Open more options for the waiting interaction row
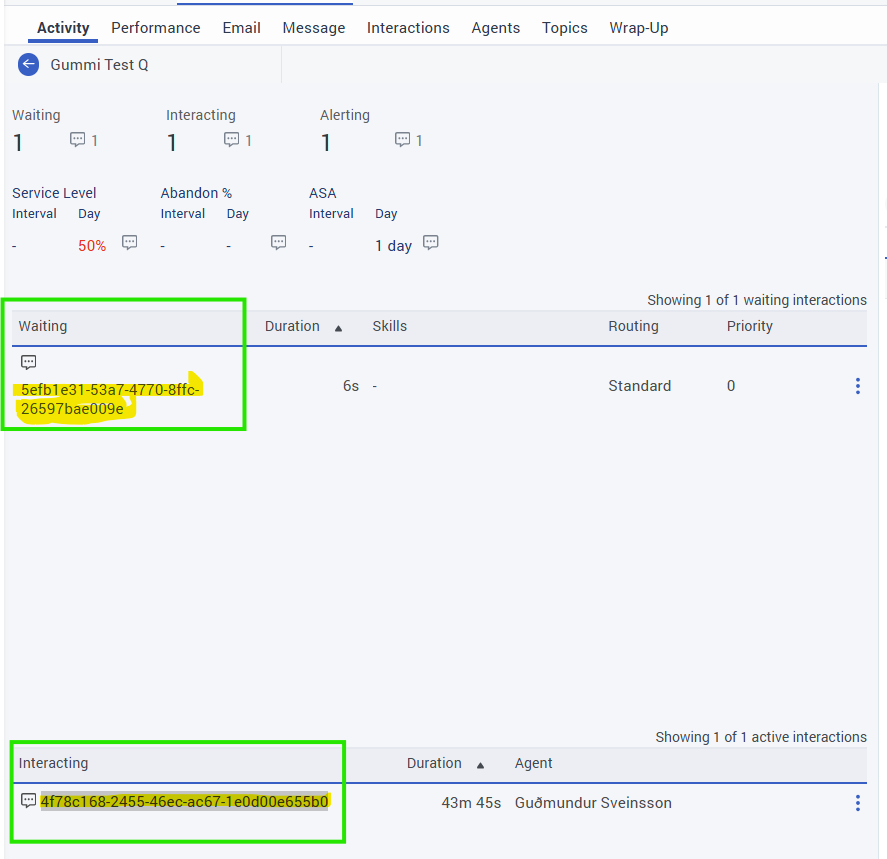Image resolution: width=887 pixels, height=859 pixels. [x=858, y=386]
